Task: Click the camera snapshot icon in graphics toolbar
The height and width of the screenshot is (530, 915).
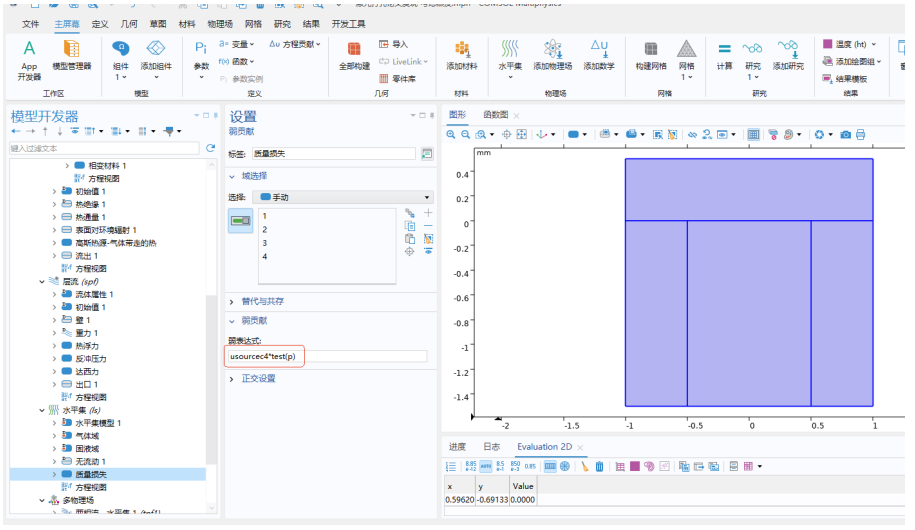Action: coord(846,134)
